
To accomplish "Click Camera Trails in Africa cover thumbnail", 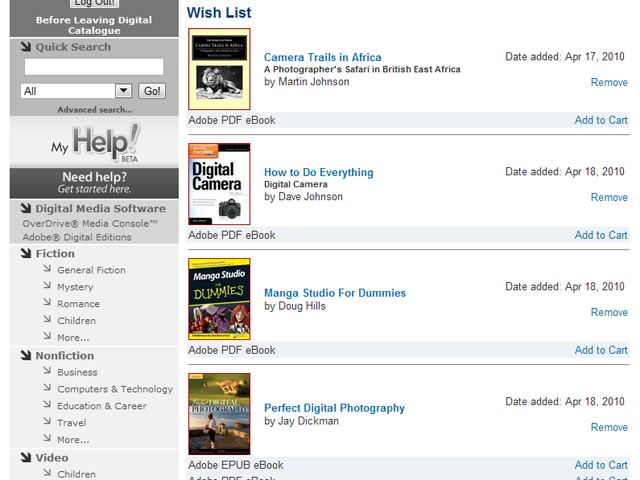I will [219, 69].
